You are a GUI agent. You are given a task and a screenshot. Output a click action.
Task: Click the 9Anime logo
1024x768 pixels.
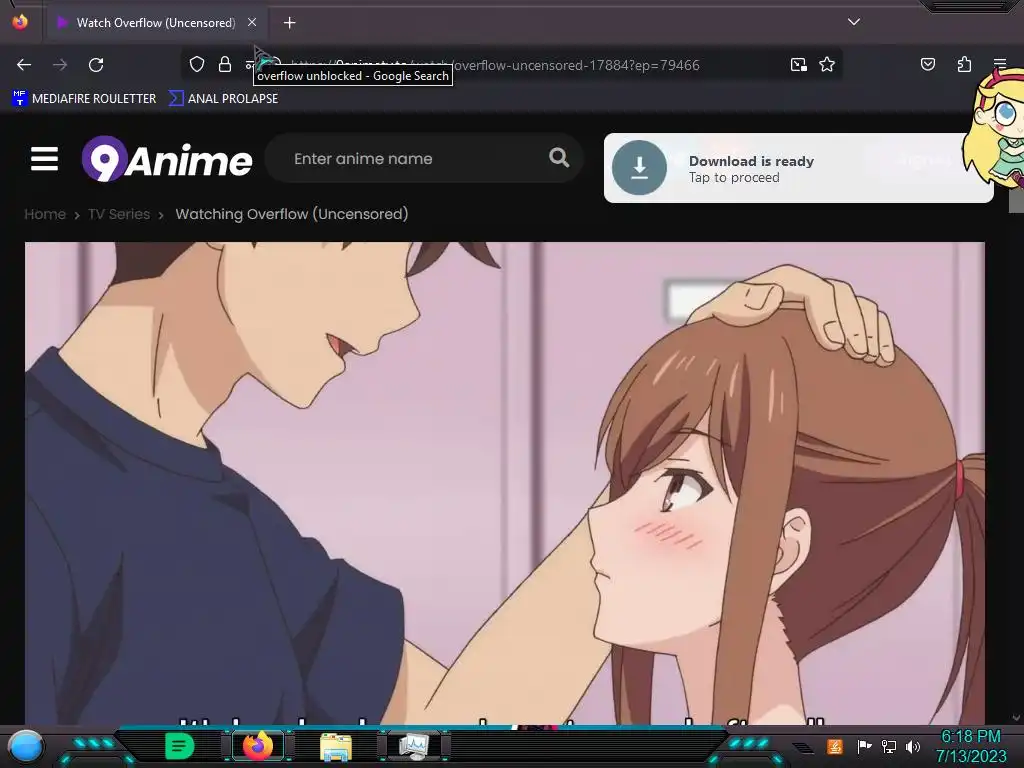(x=167, y=159)
